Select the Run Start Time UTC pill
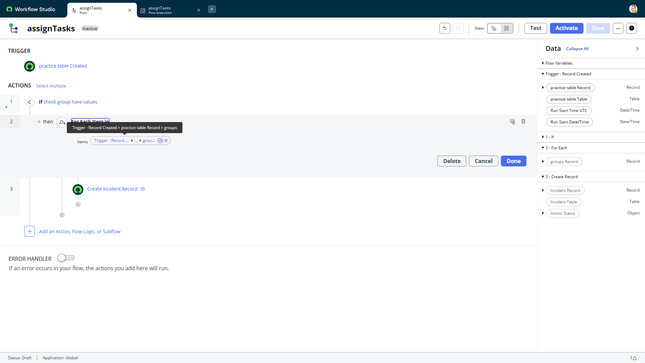 click(x=569, y=111)
